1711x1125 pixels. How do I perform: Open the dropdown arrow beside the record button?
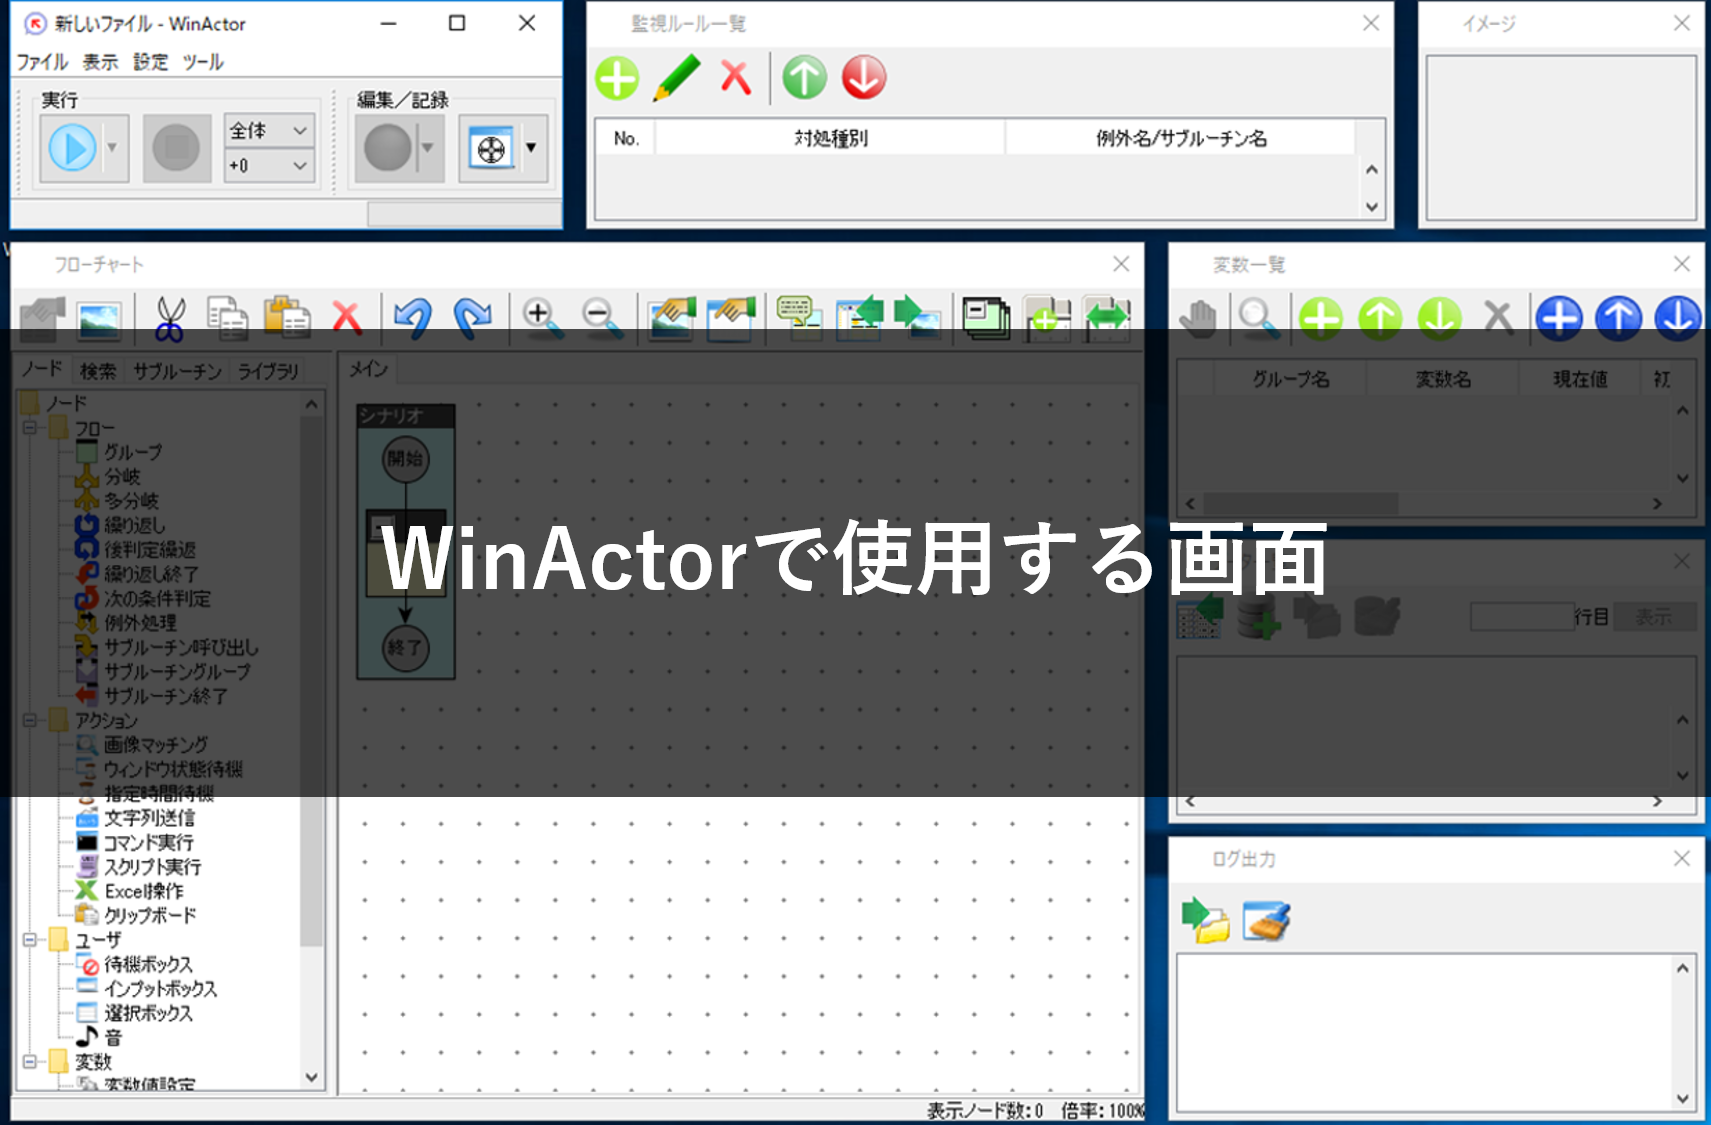(428, 148)
